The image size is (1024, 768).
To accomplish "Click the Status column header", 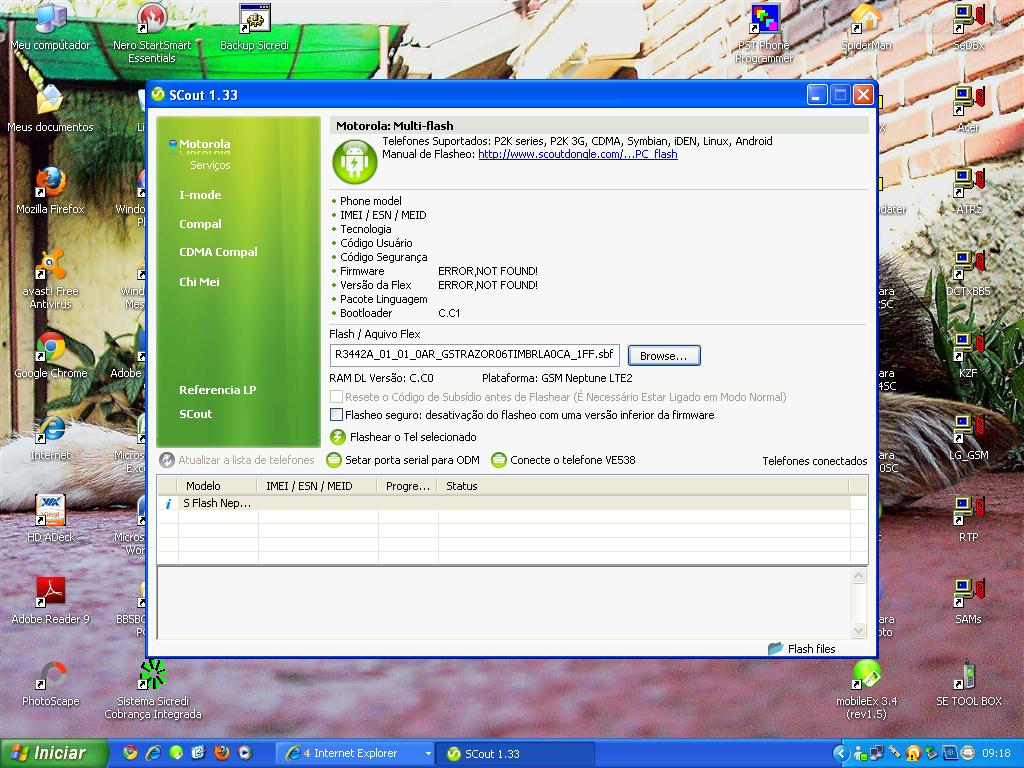I will pyautogui.click(x=643, y=485).
